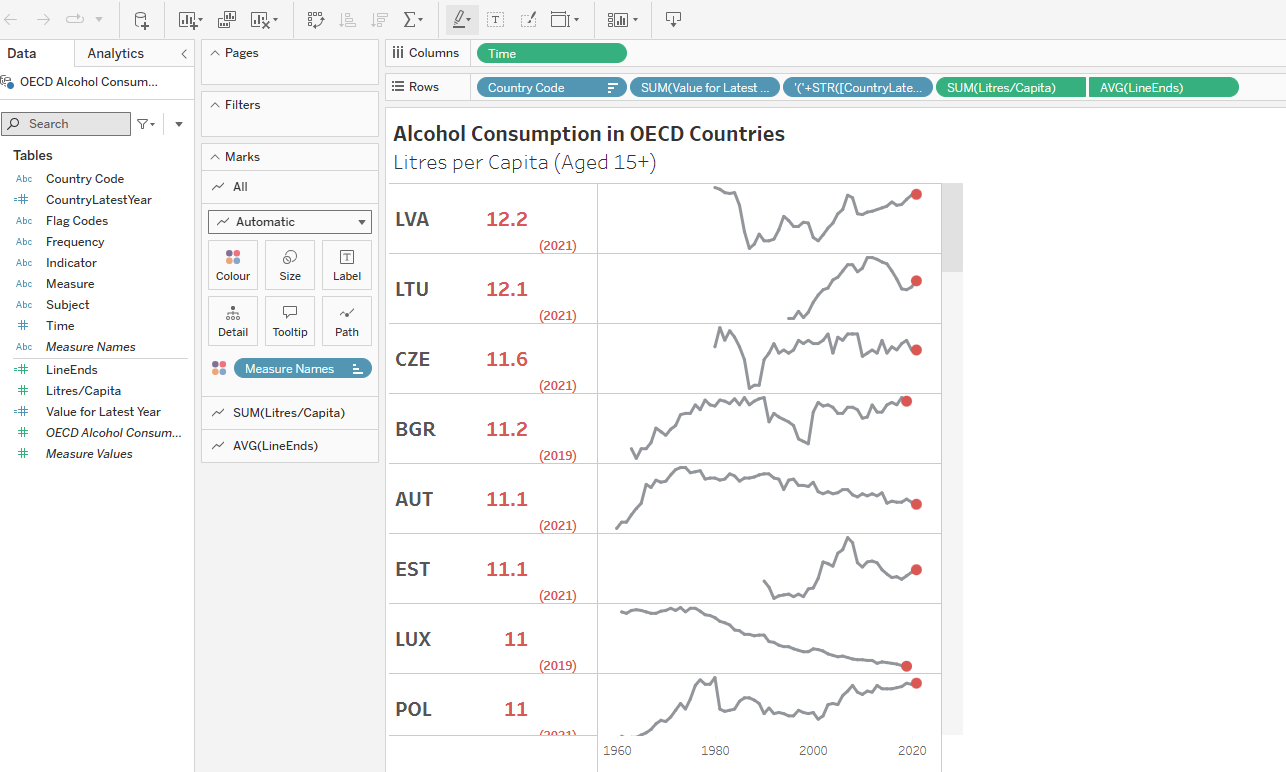Click the chart title Alcohol Consumption in OECD Countries
Image resolution: width=1286 pixels, height=772 pixels.
(589, 134)
